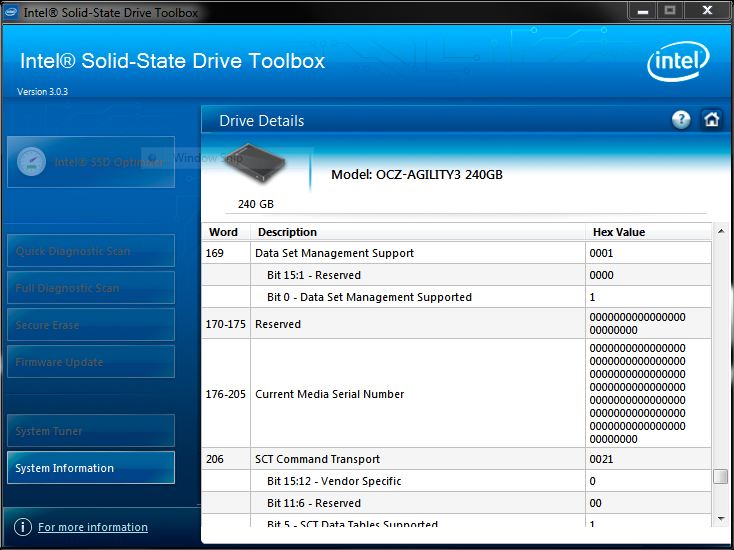Go to the home screen icon
Viewport: 734px width, 550px height.
(x=712, y=119)
